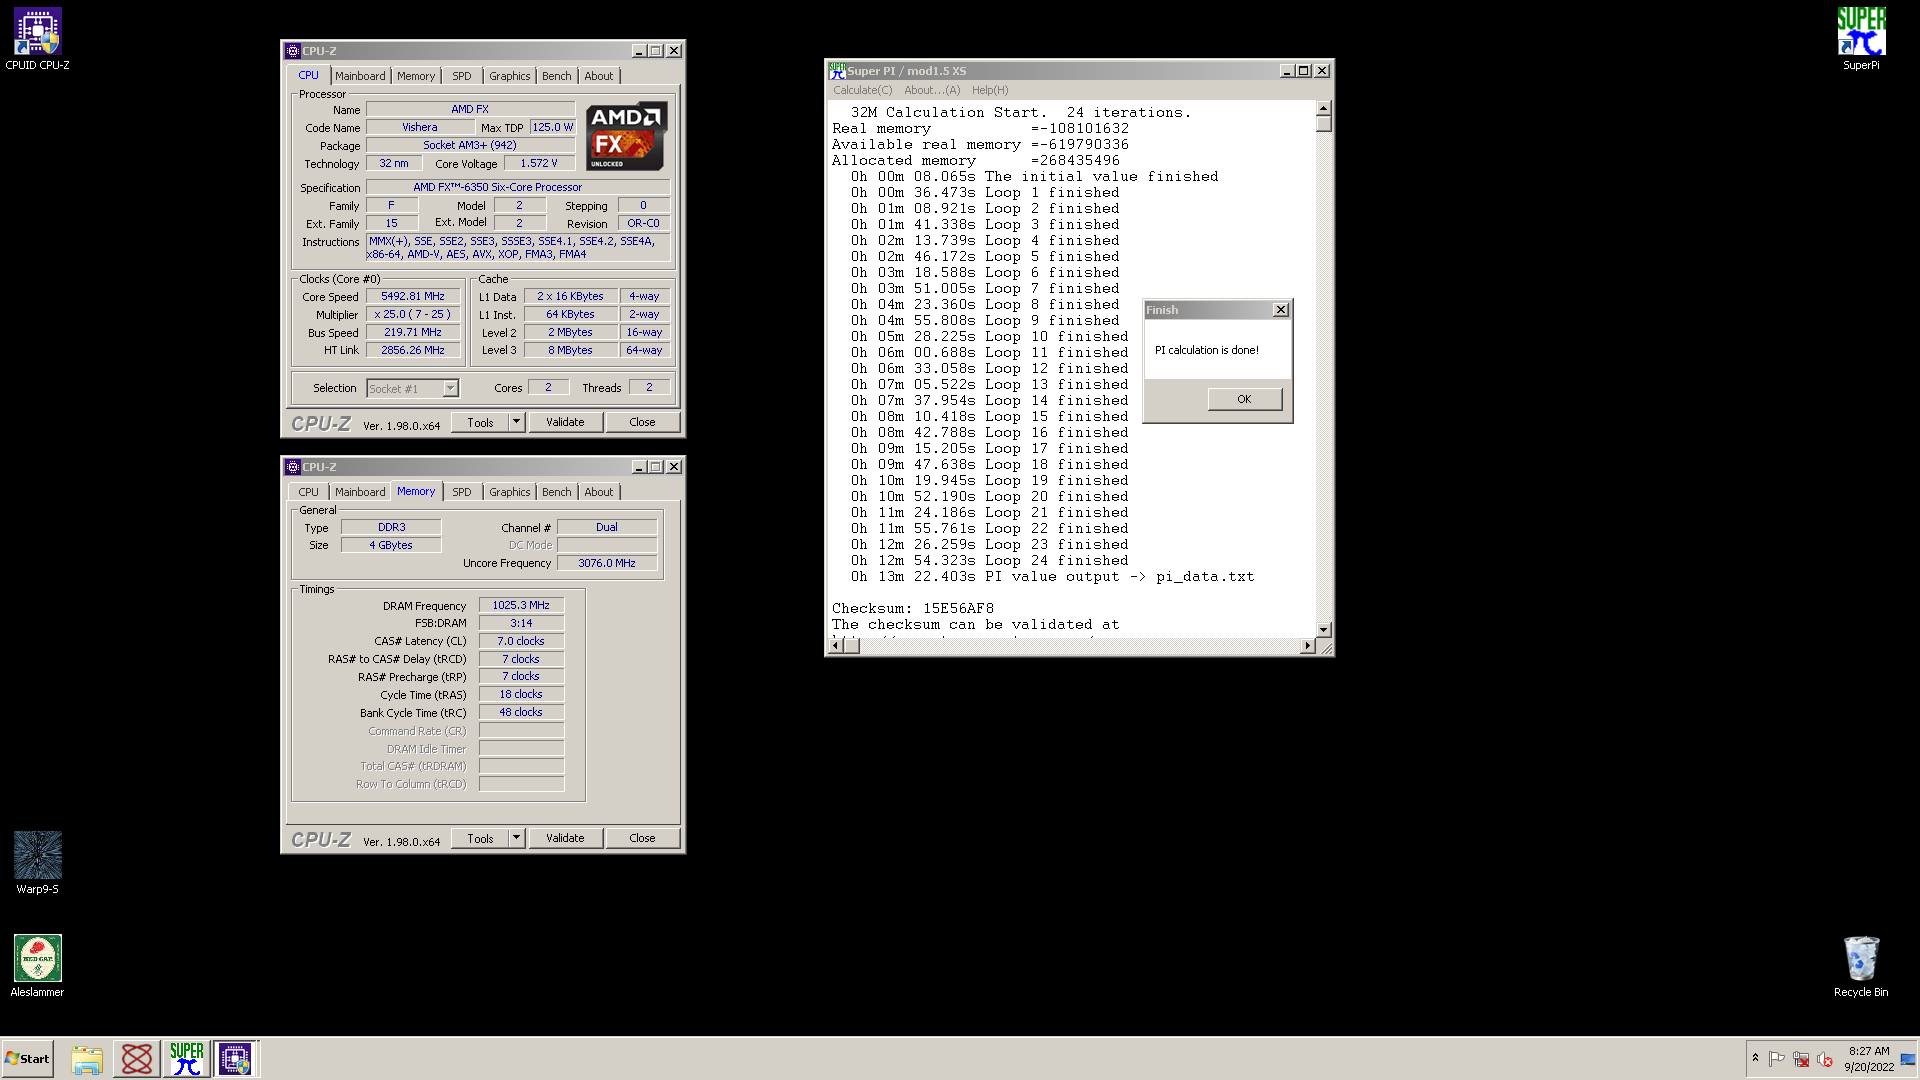Viewport: 1920px width, 1080px height.
Task: Open Graphics tab in bottom CPU-Z window
Action: [510, 492]
